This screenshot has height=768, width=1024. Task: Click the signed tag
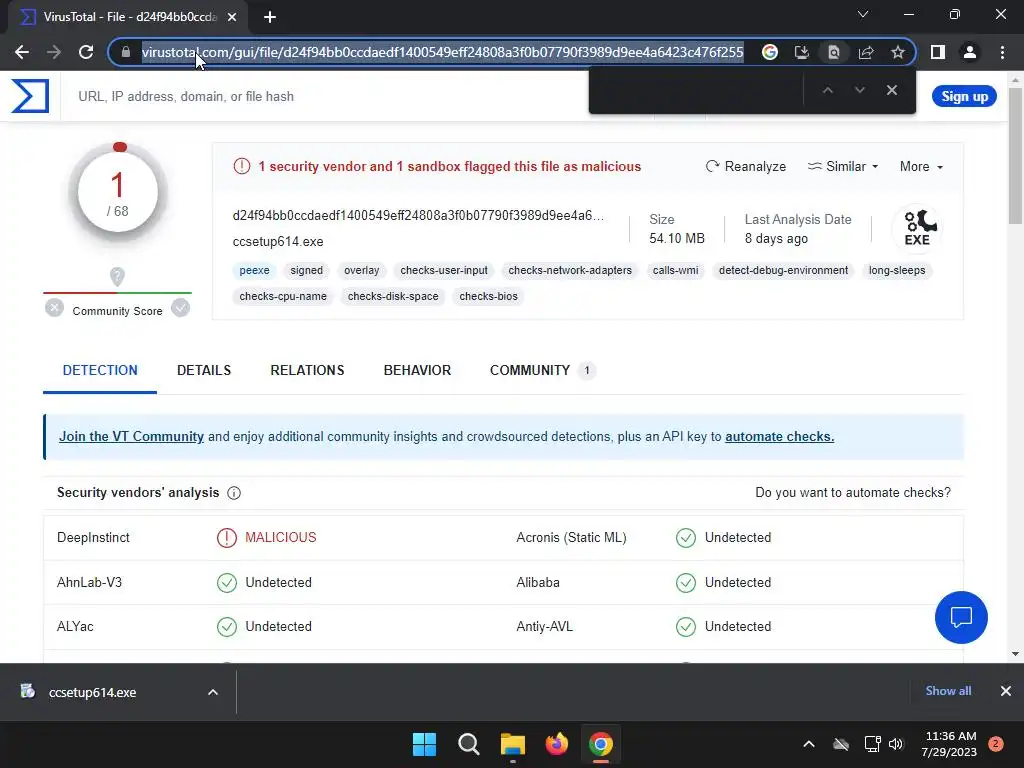pyautogui.click(x=306, y=270)
